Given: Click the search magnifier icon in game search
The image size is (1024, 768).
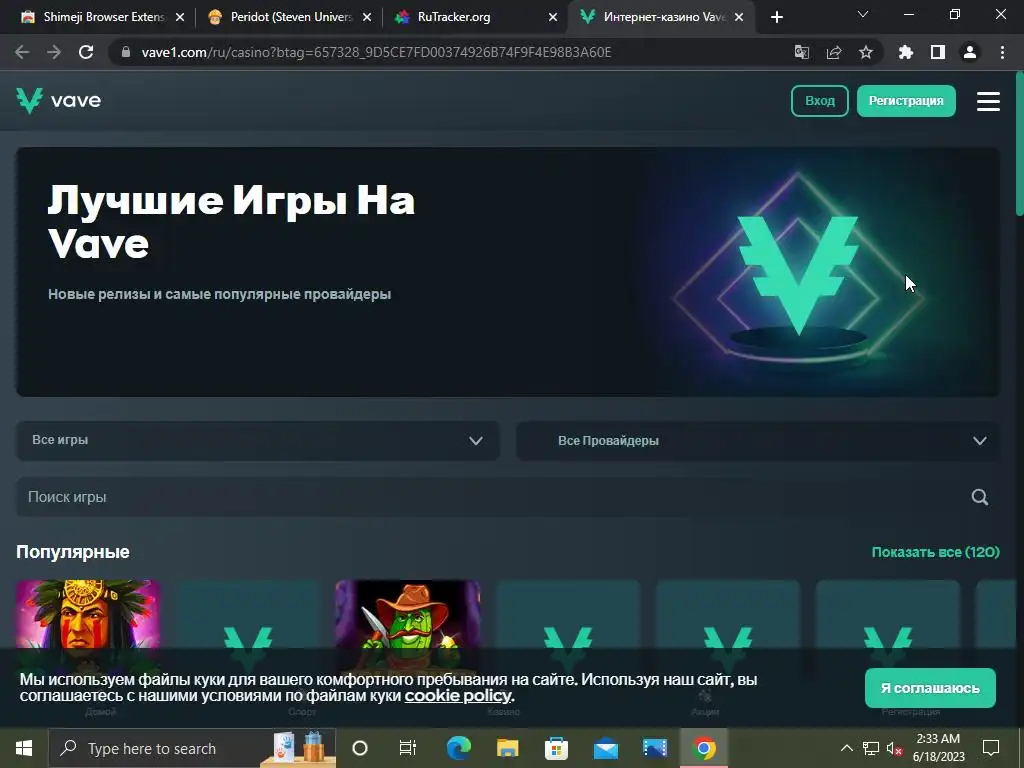Looking at the screenshot, I should click(x=980, y=497).
